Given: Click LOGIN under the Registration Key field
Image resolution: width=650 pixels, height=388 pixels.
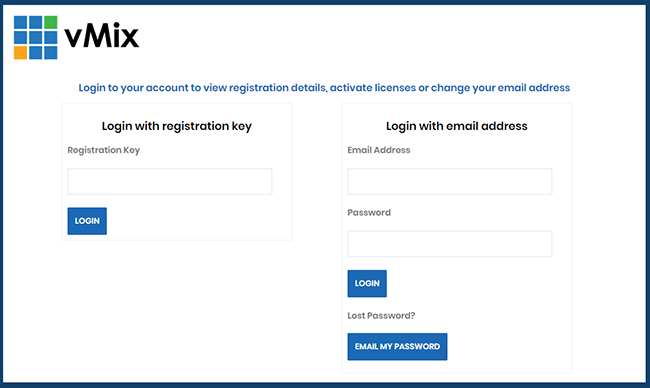Looking at the screenshot, I should [87, 221].
